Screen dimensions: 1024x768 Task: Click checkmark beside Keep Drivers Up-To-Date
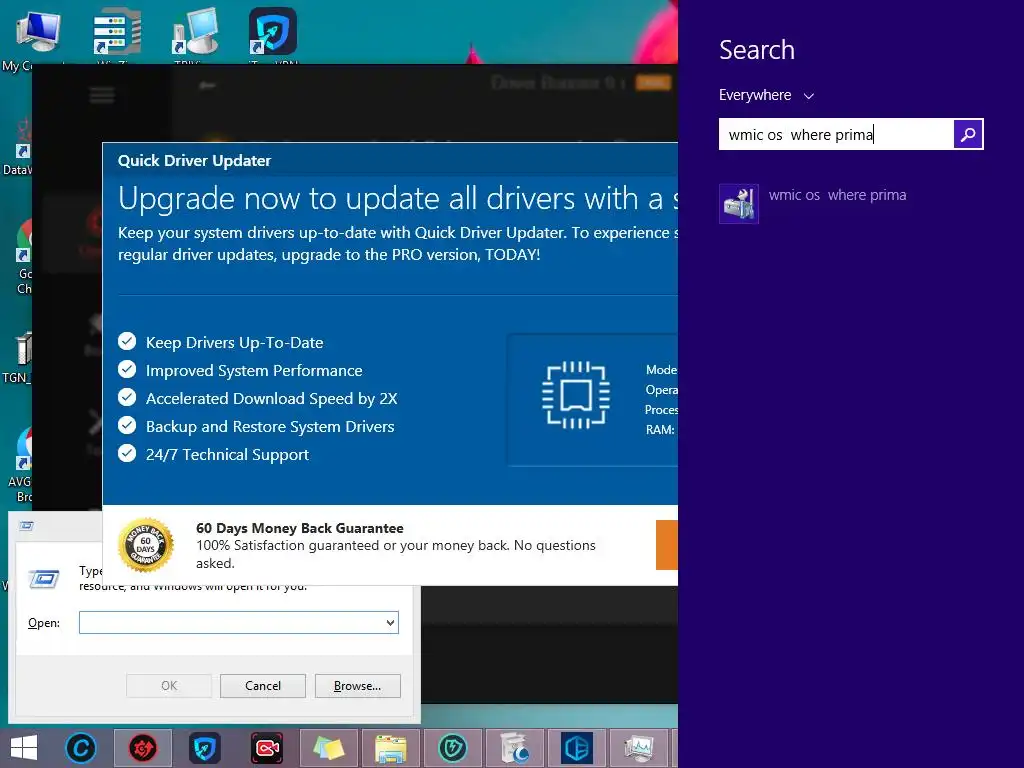pos(127,342)
